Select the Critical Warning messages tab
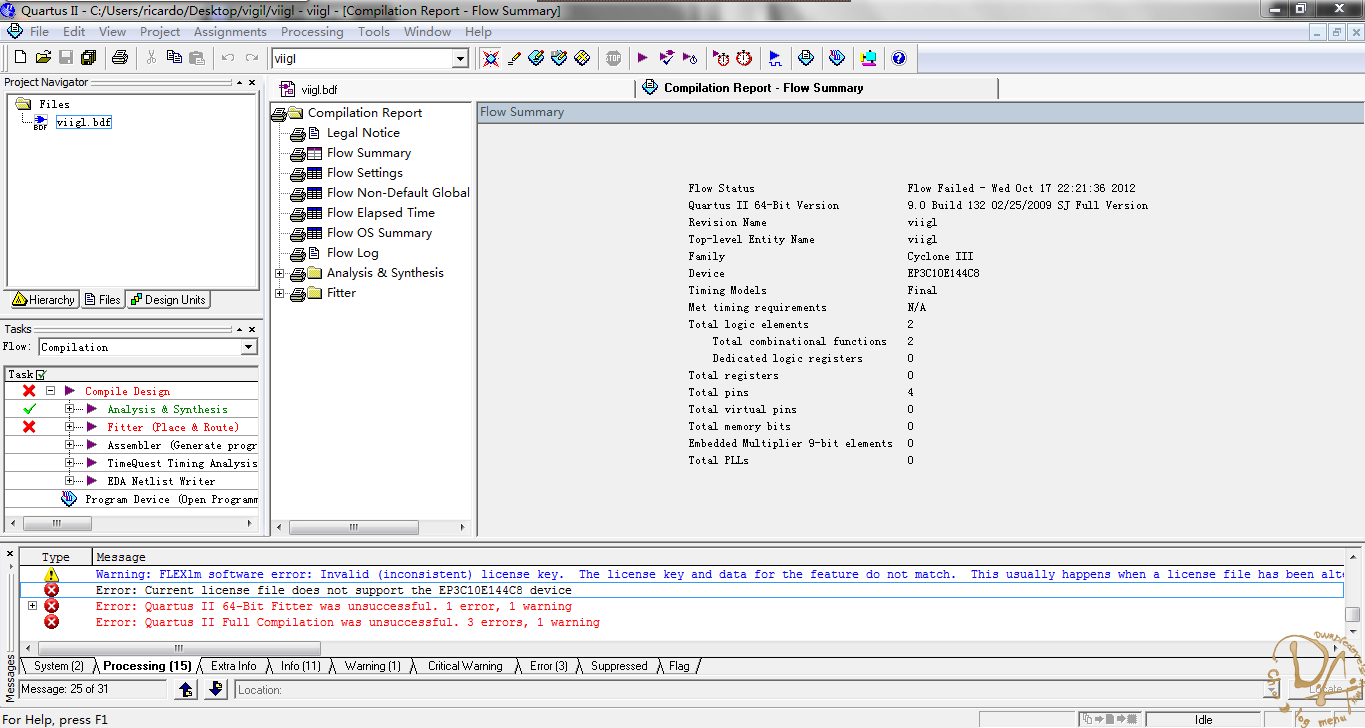Image resolution: width=1365 pixels, height=728 pixels. coord(465,666)
